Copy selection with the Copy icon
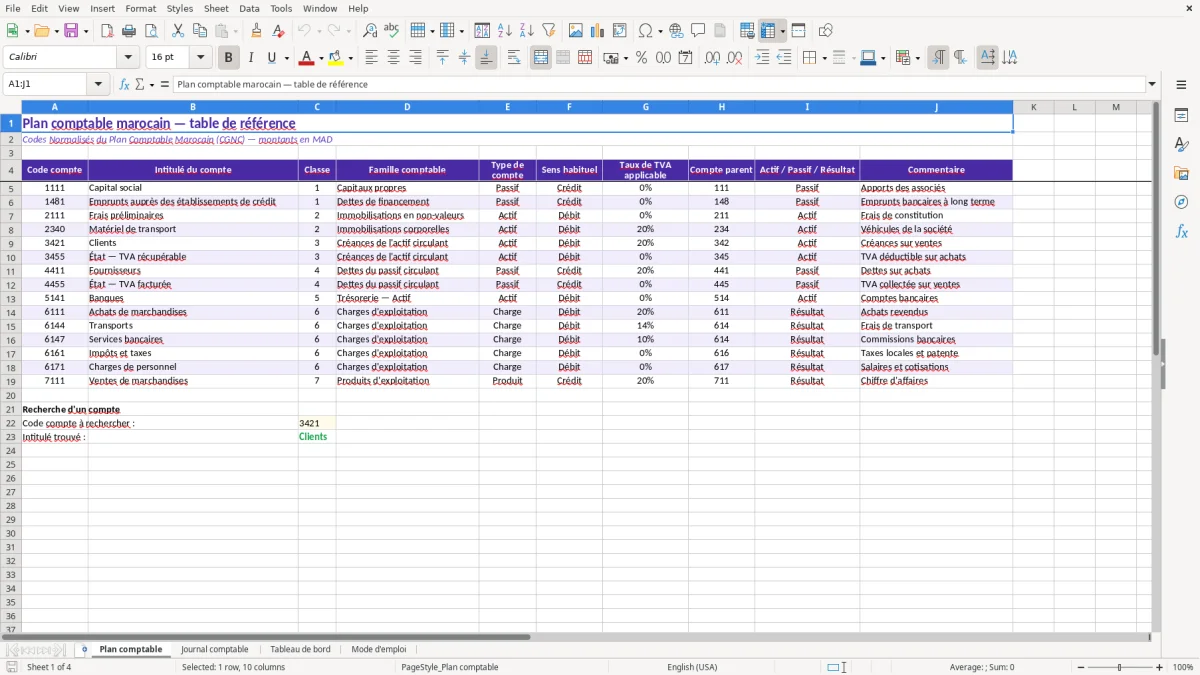This screenshot has width=1200, height=675. [x=199, y=31]
